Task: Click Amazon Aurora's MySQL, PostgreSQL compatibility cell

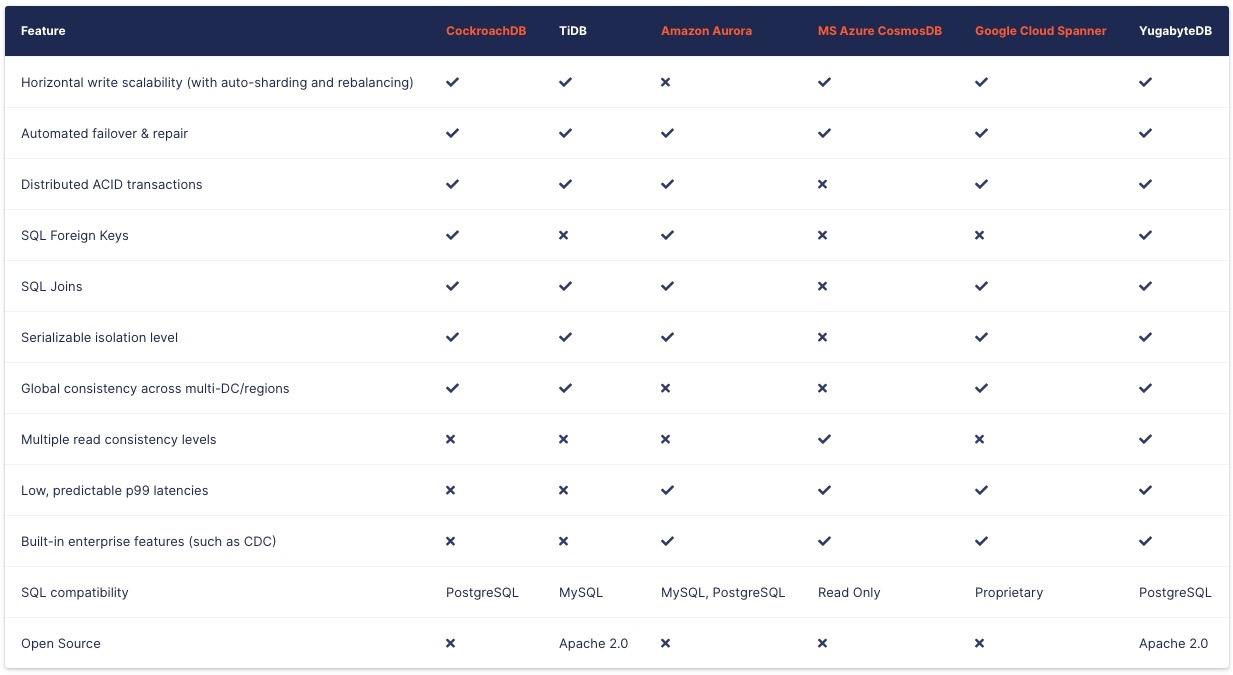Action: pyautogui.click(x=722, y=592)
